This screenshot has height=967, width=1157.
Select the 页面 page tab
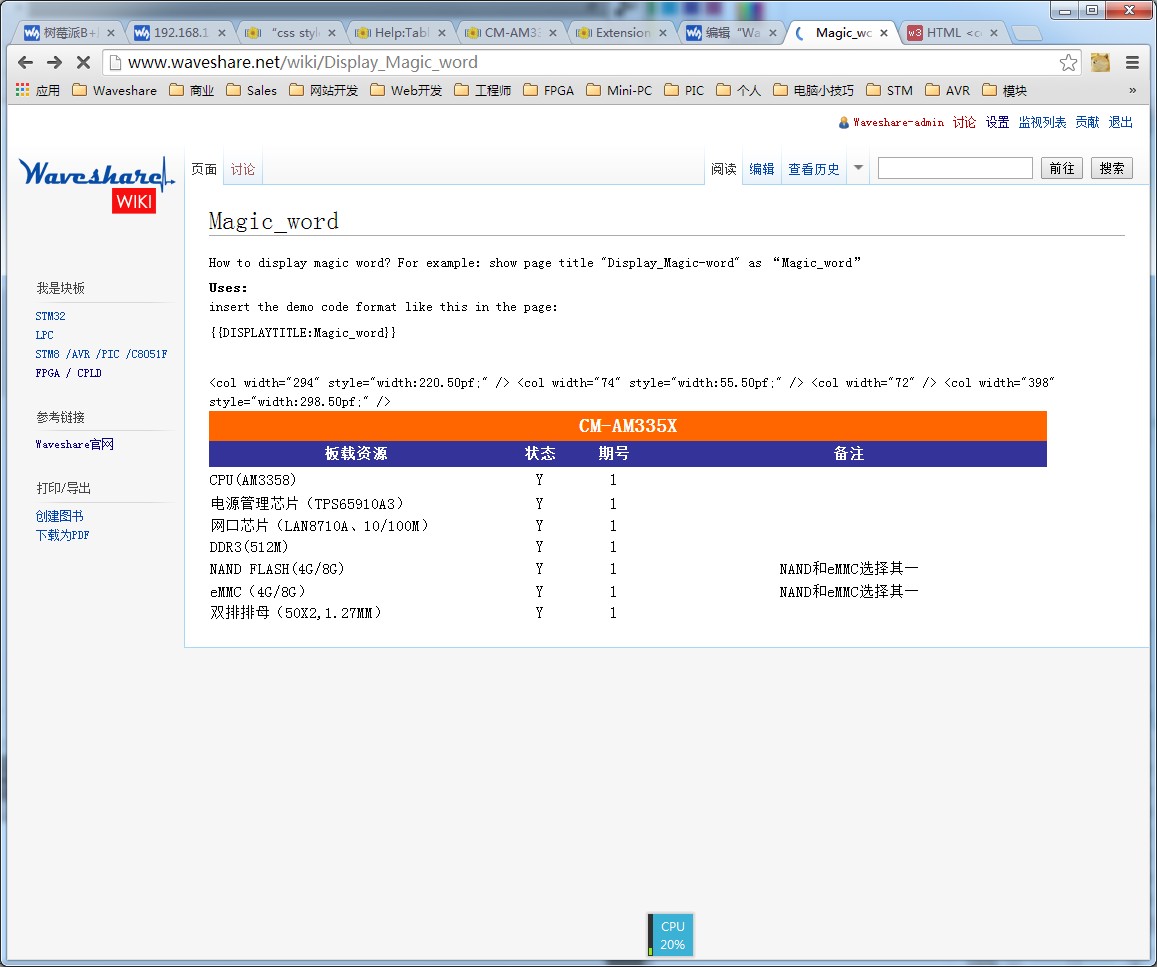(204, 169)
